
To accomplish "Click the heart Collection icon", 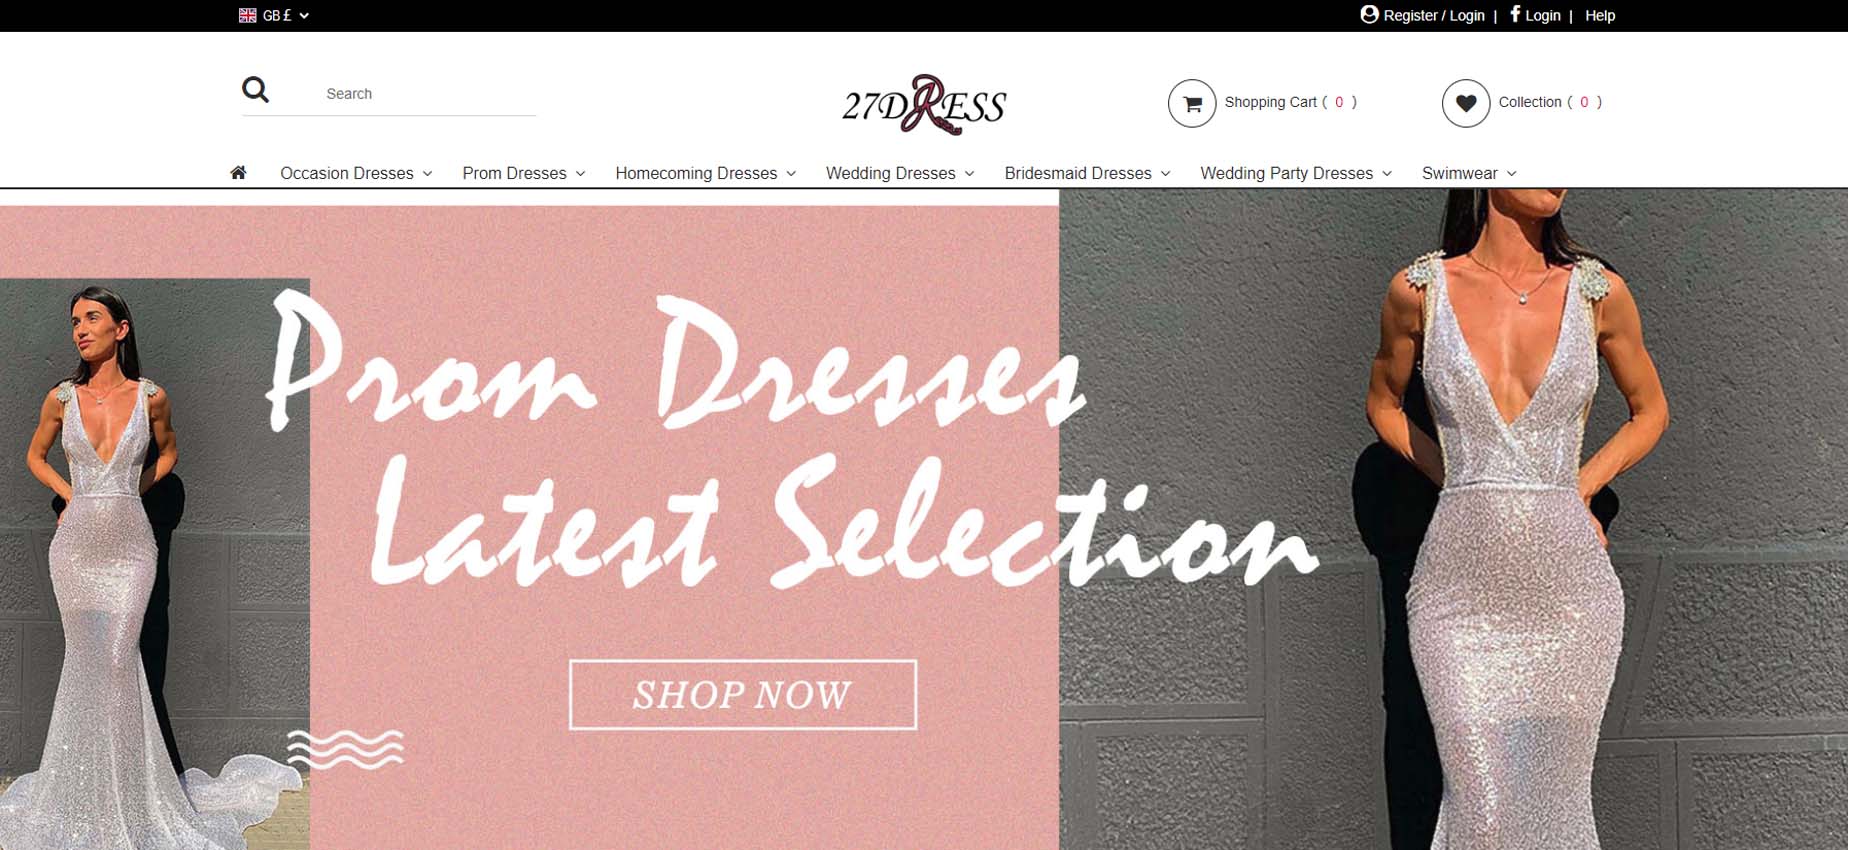I will [1466, 103].
